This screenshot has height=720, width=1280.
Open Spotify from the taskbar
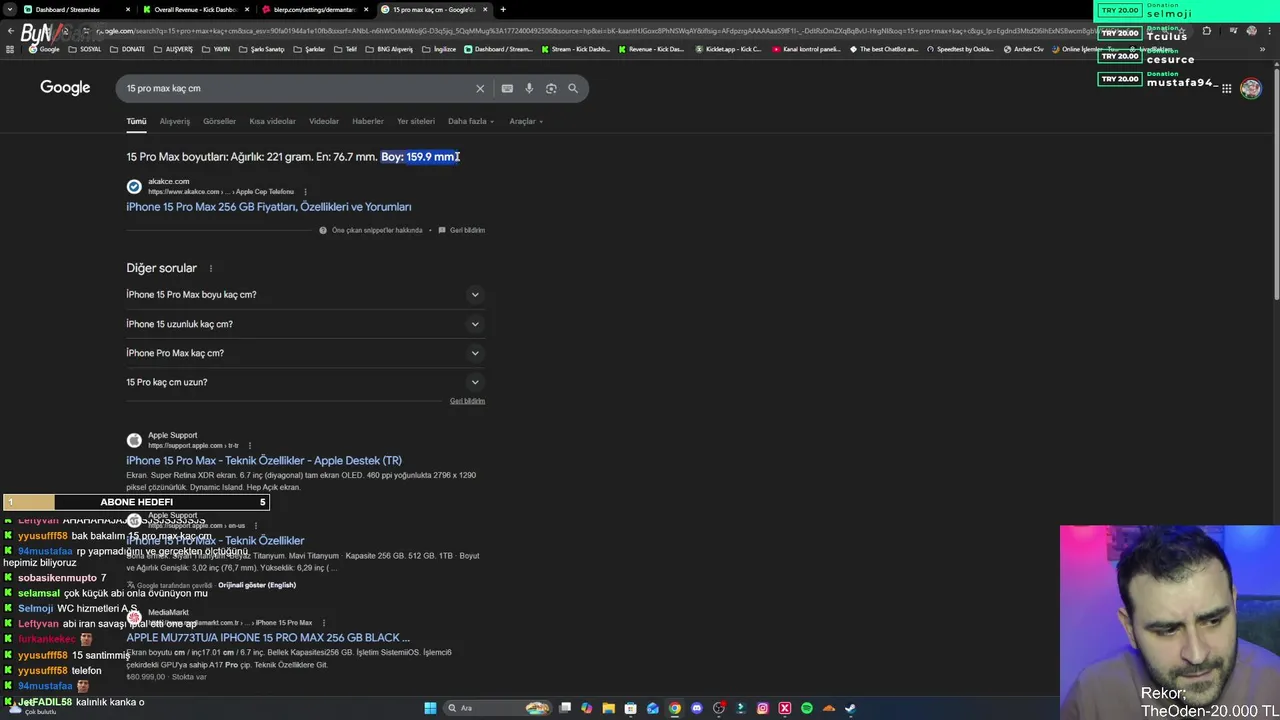[x=807, y=708]
